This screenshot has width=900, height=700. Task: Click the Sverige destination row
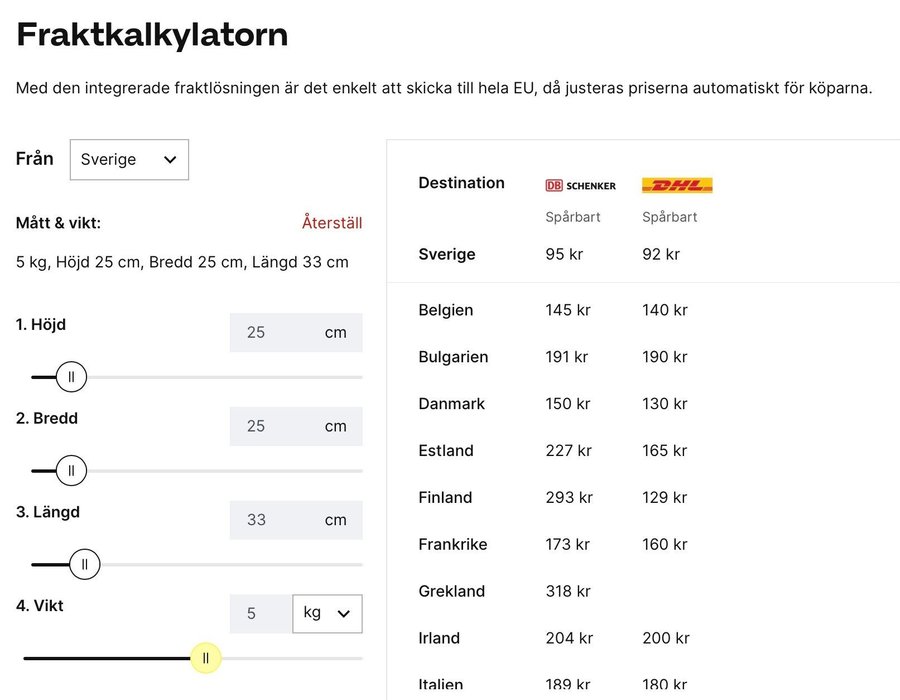pyautogui.click(x=447, y=254)
